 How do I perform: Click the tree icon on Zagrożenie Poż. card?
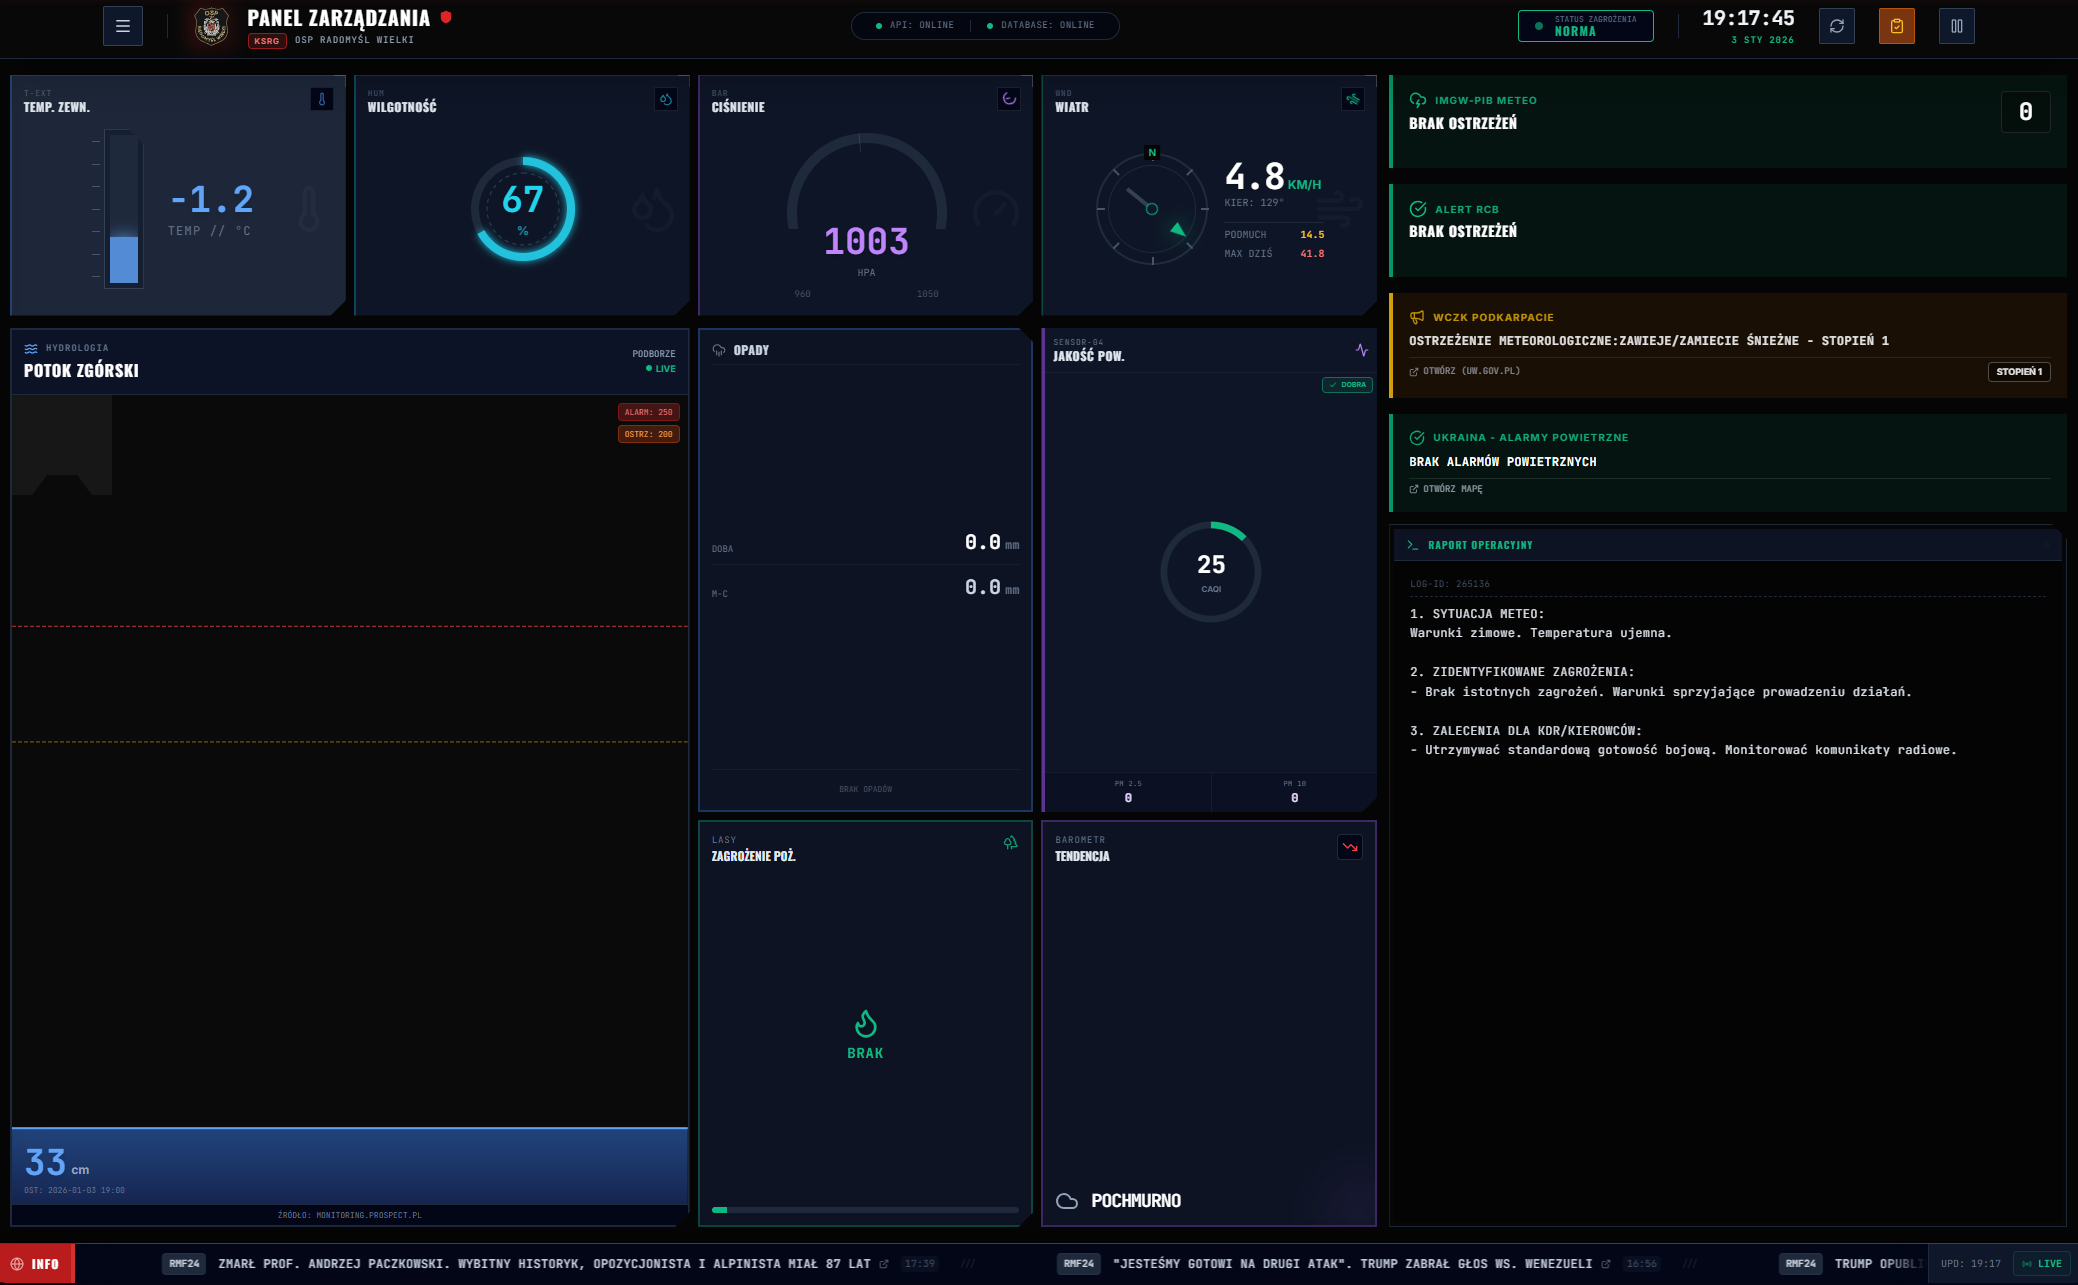(x=1011, y=843)
